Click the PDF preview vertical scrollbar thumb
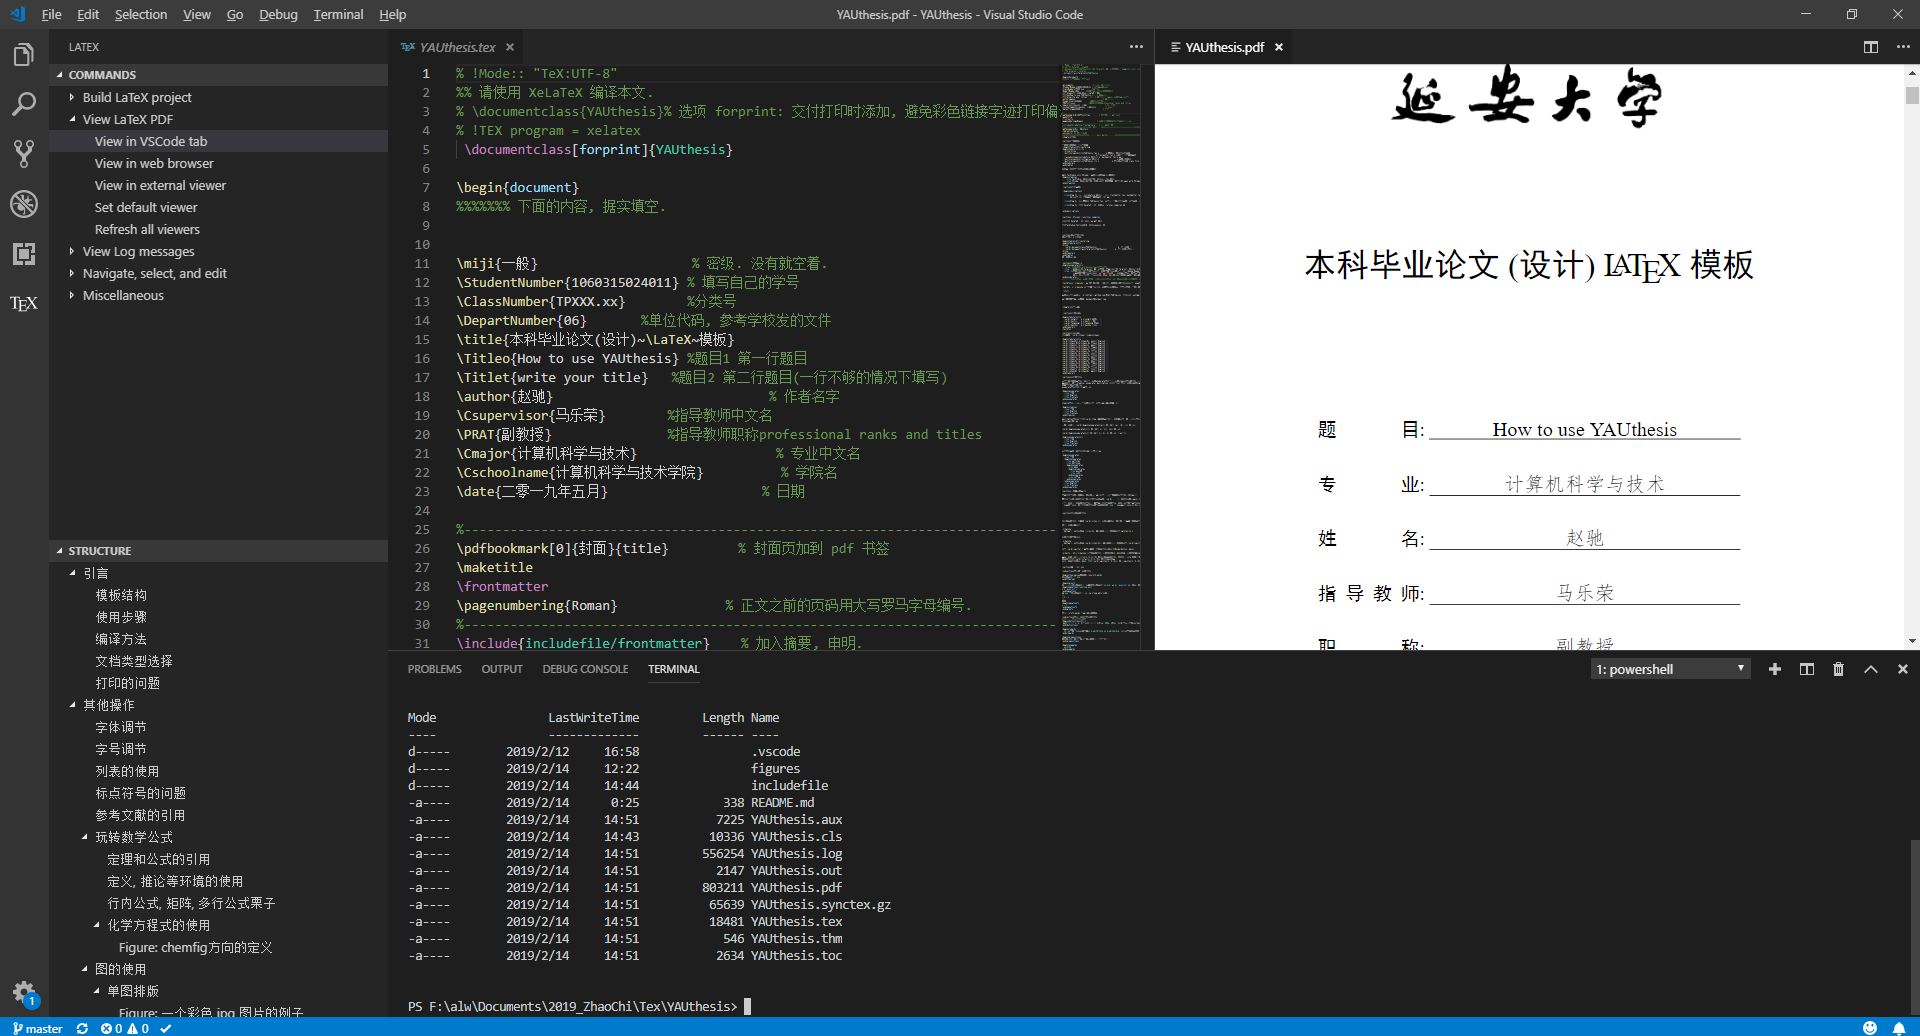This screenshot has width=1920, height=1036. [x=1912, y=95]
